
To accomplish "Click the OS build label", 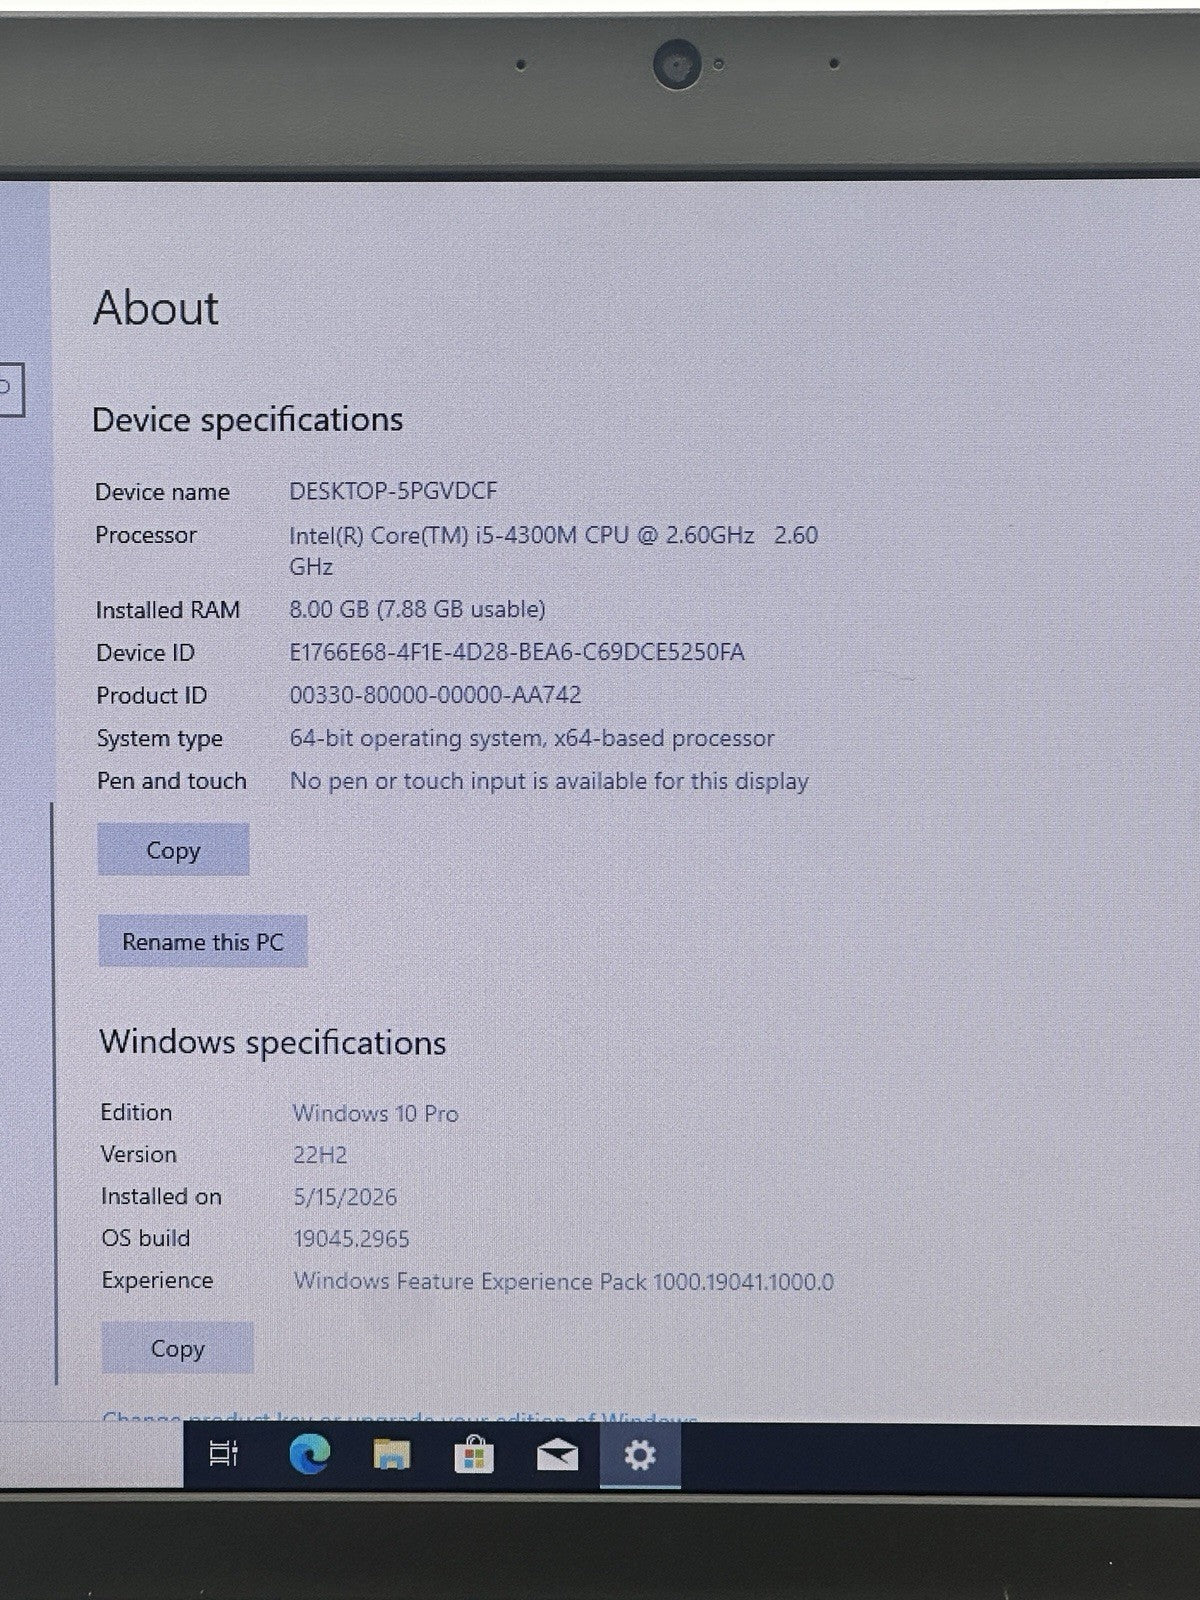I will (x=146, y=1238).
